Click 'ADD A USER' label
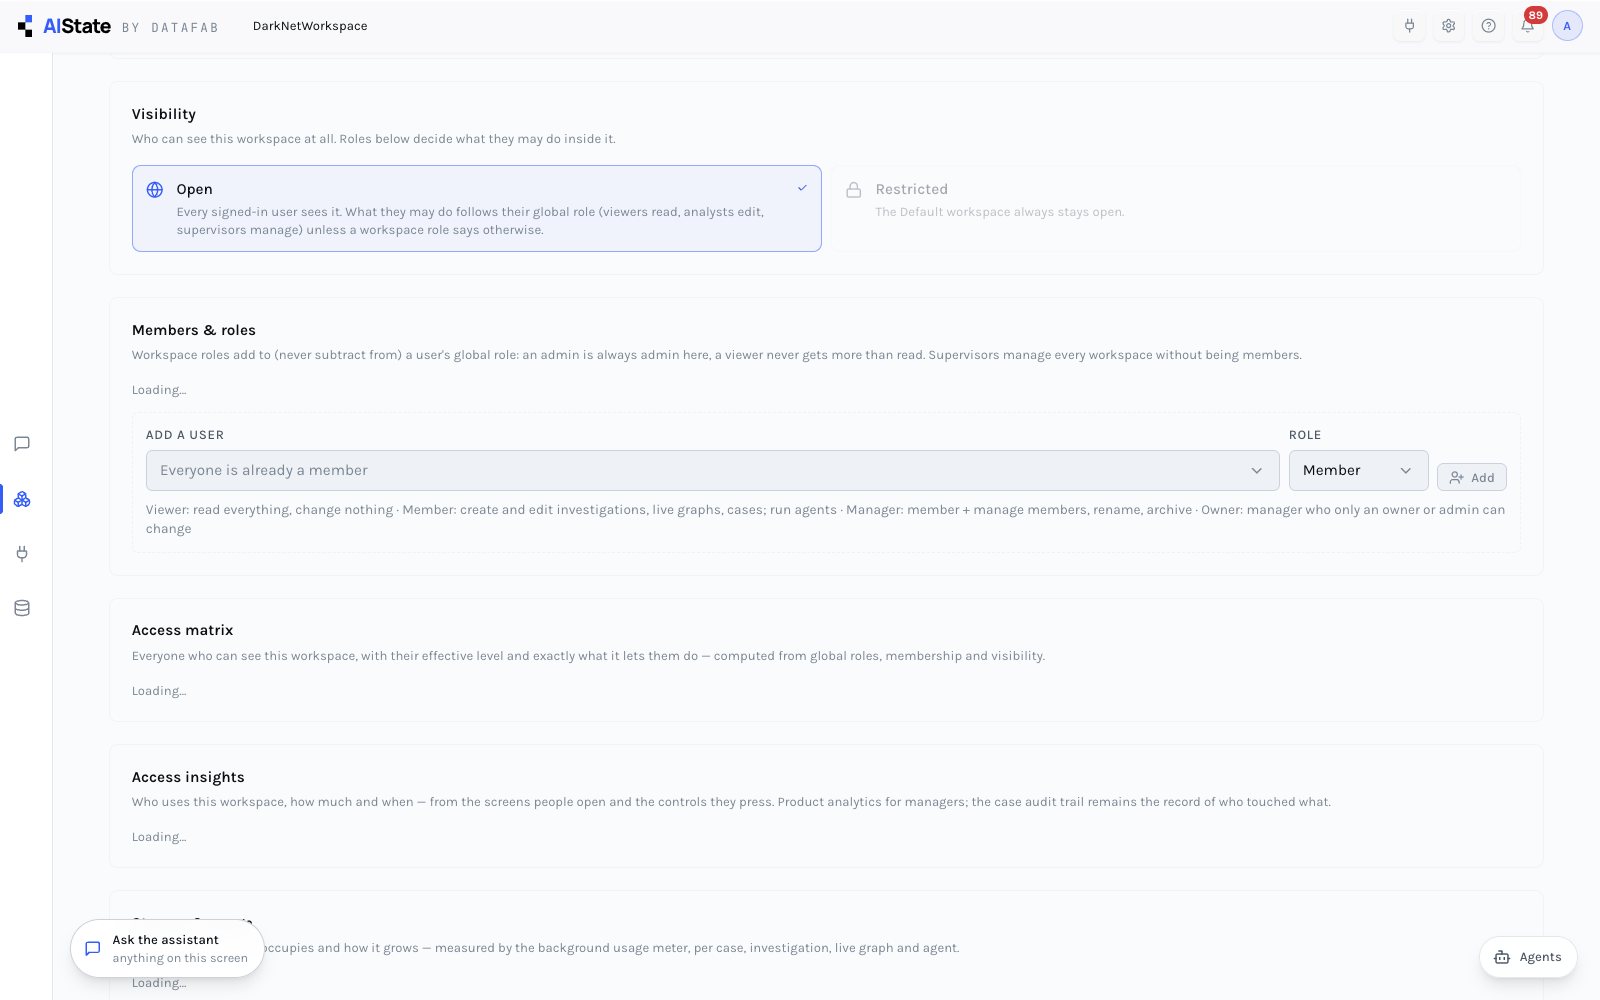Viewport: 1600px width, 1000px height. point(185,435)
